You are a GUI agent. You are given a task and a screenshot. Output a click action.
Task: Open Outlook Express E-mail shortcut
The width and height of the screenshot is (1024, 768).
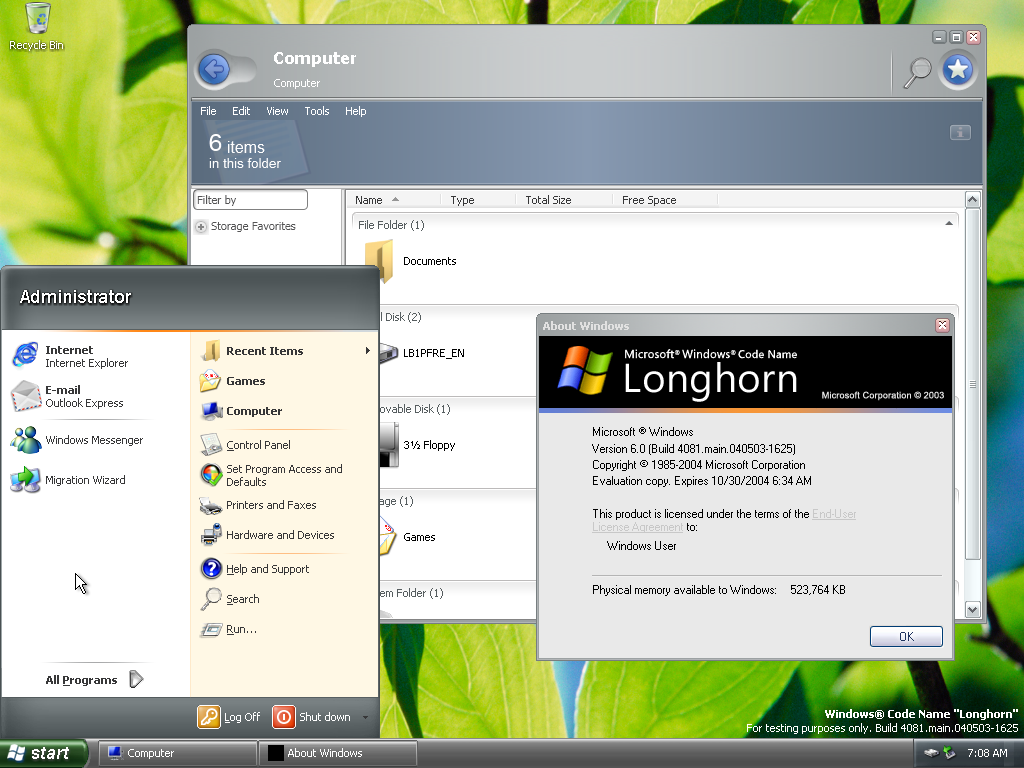point(68,396)
